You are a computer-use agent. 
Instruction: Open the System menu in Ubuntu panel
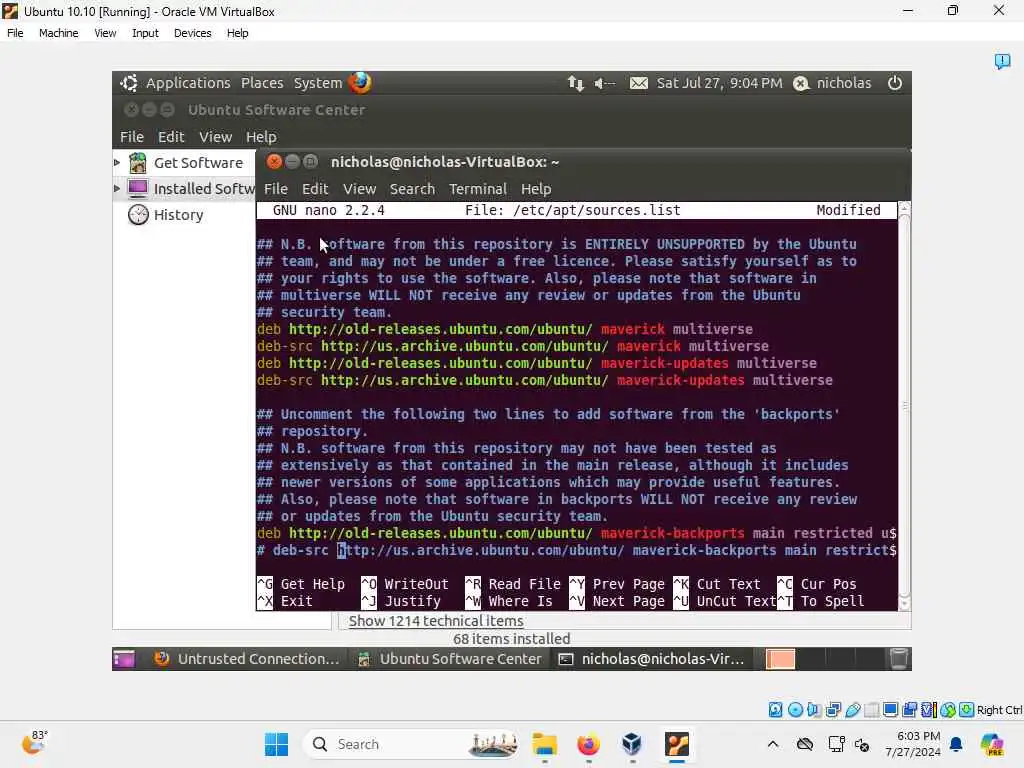(317, 83)
